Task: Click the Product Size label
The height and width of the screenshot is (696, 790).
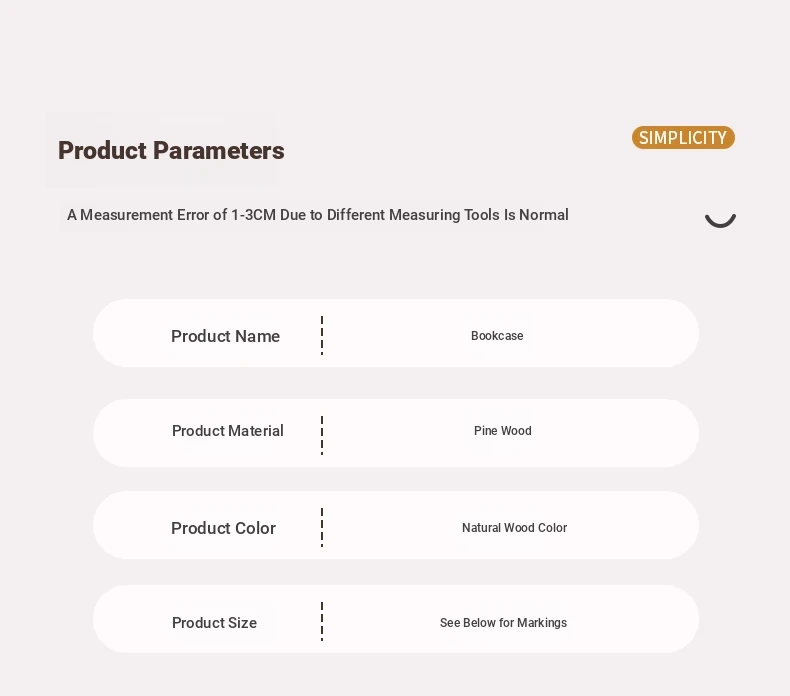Action: [215, 623]
